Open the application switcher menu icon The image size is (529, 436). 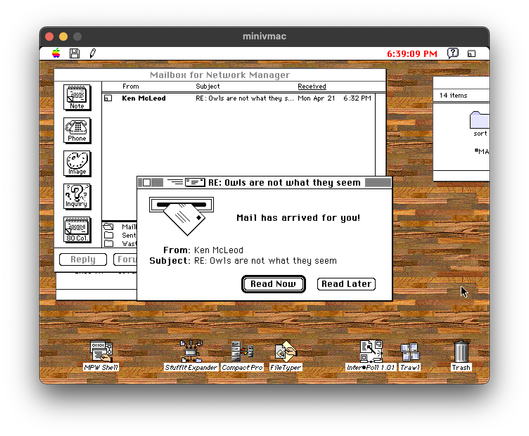[472, 54]
